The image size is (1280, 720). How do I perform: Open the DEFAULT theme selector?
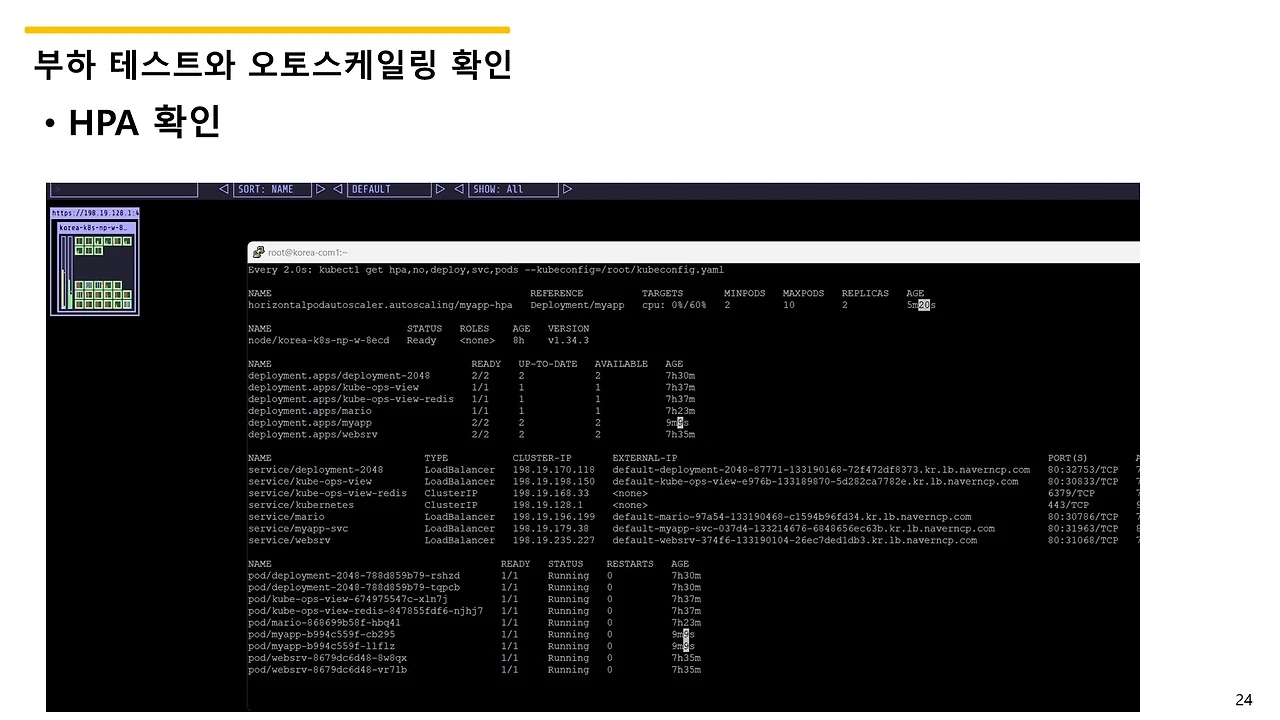coord(391,189)
